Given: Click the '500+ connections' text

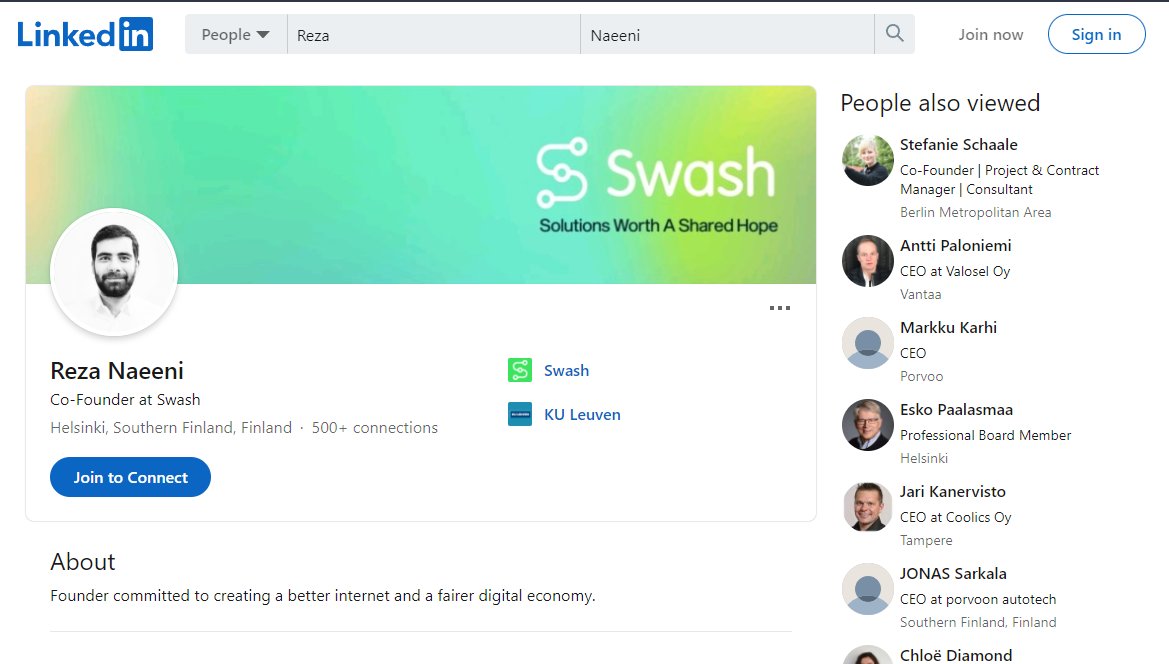Looking at the screenshot, I should (x=375, y=428).
